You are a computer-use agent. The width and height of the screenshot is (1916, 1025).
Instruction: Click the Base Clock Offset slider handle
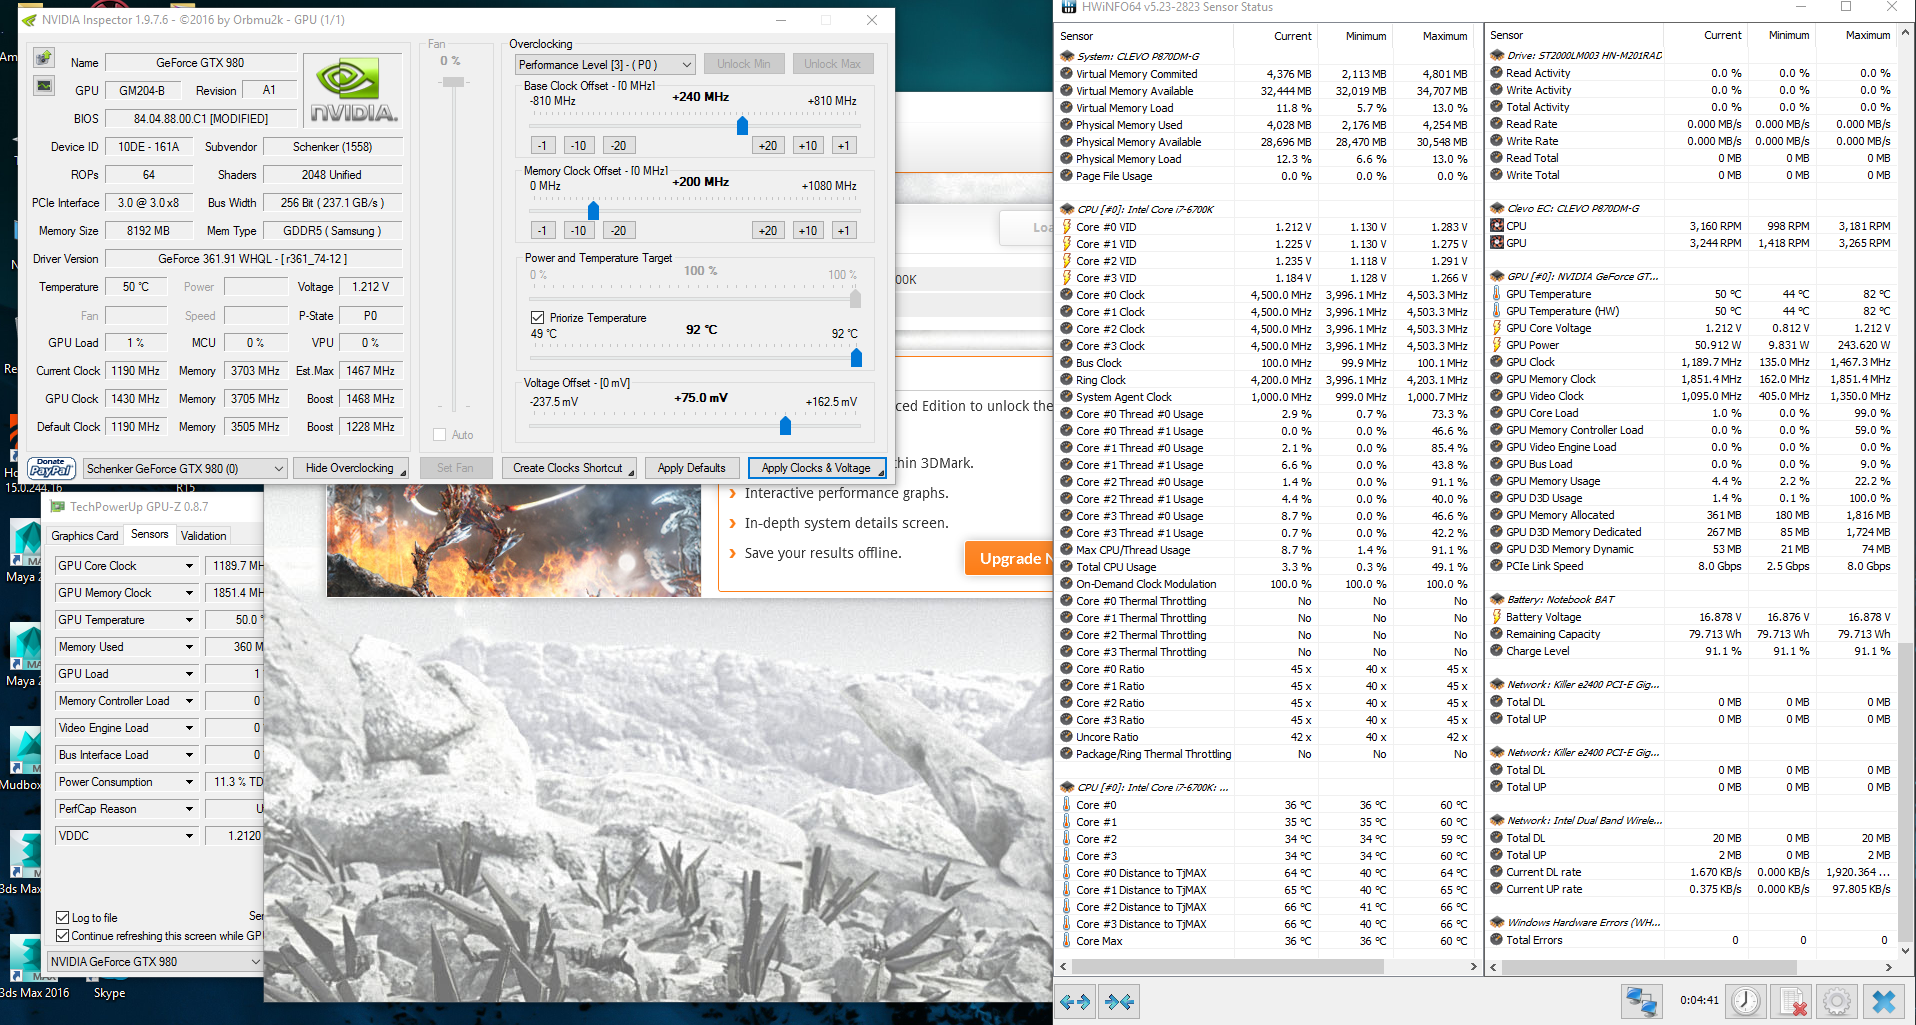(742, 126)
